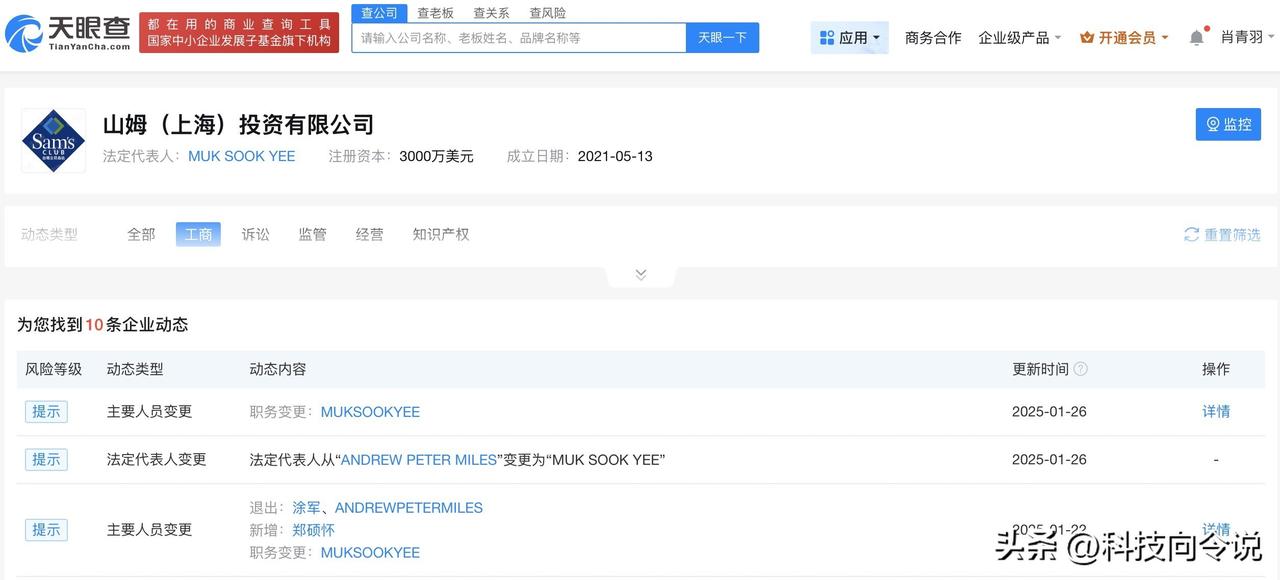
Task: Click the red promotional banner 都在用的商业查询工具
Action: pos(239,33)
